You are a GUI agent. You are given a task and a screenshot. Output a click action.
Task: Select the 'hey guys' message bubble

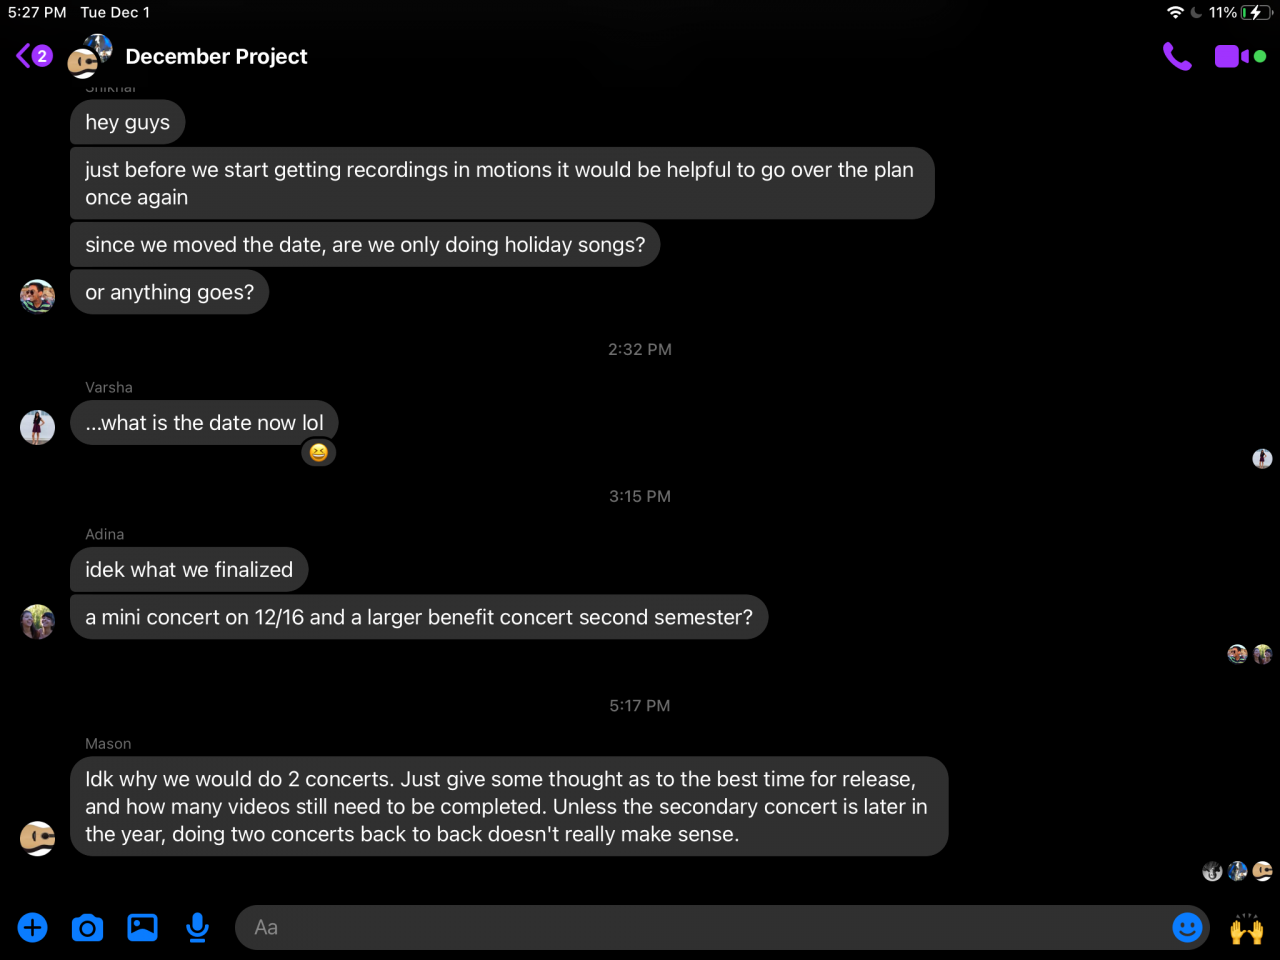pyautogui.click(x=127, y=122)
